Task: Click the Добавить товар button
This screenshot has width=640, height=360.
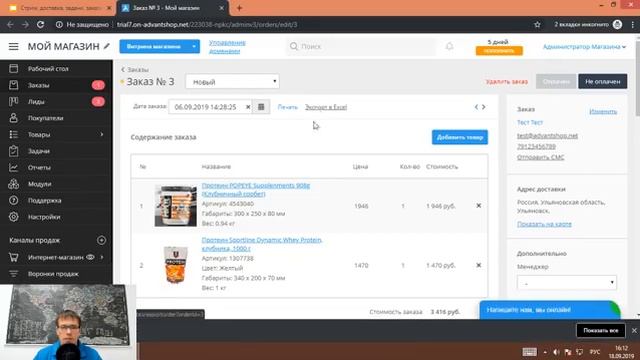Action: tap(460, 137)
